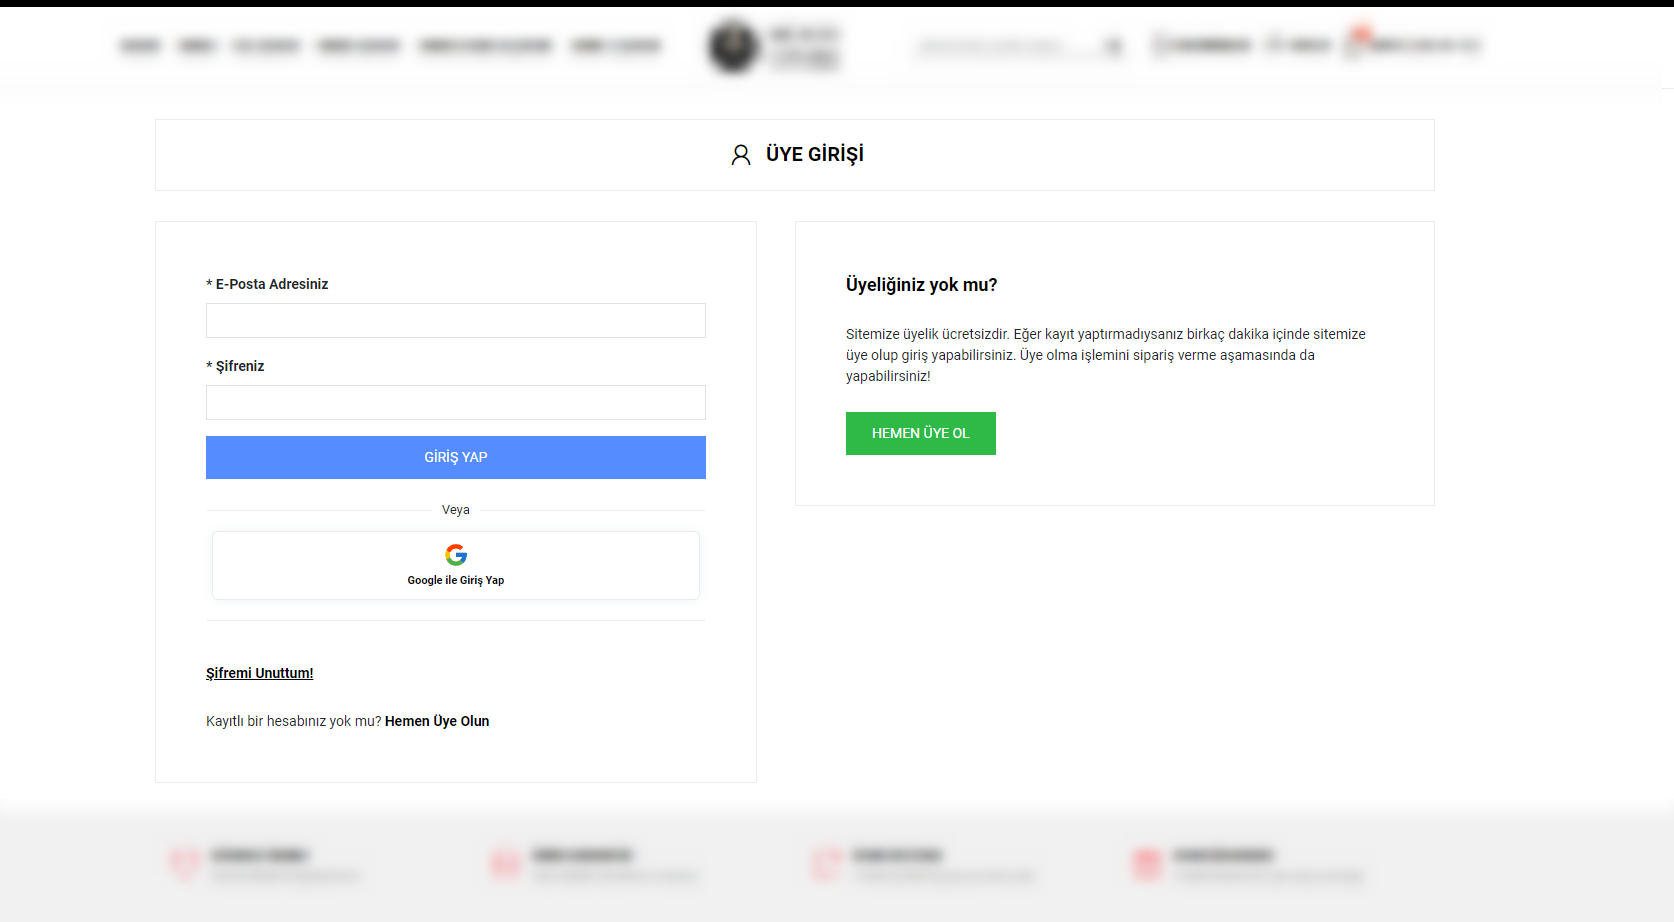Choose the 'Google ile Giriş Yap' sign-in text
1674x922 pixels.
point(456,580)
